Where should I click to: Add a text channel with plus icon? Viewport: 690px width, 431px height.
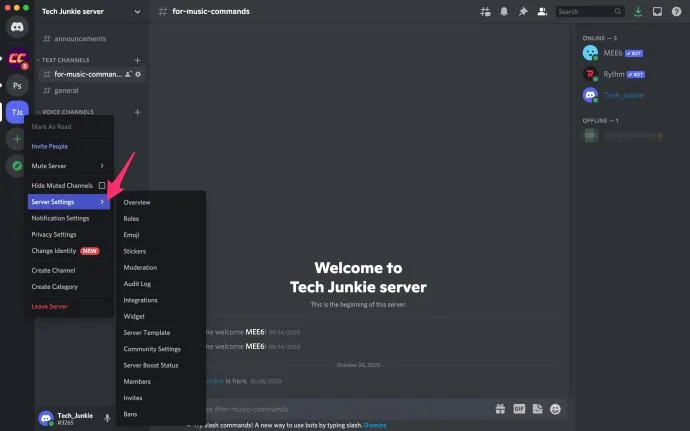[137, 60]
